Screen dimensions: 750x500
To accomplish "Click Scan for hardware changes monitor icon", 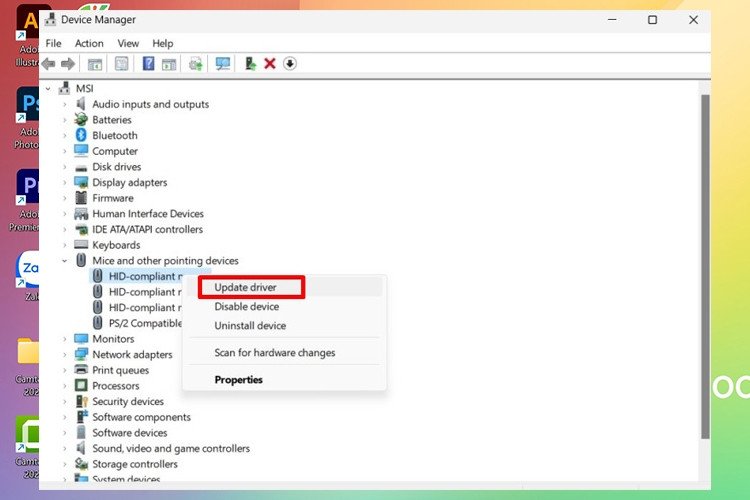I will (x=222, y=64).
